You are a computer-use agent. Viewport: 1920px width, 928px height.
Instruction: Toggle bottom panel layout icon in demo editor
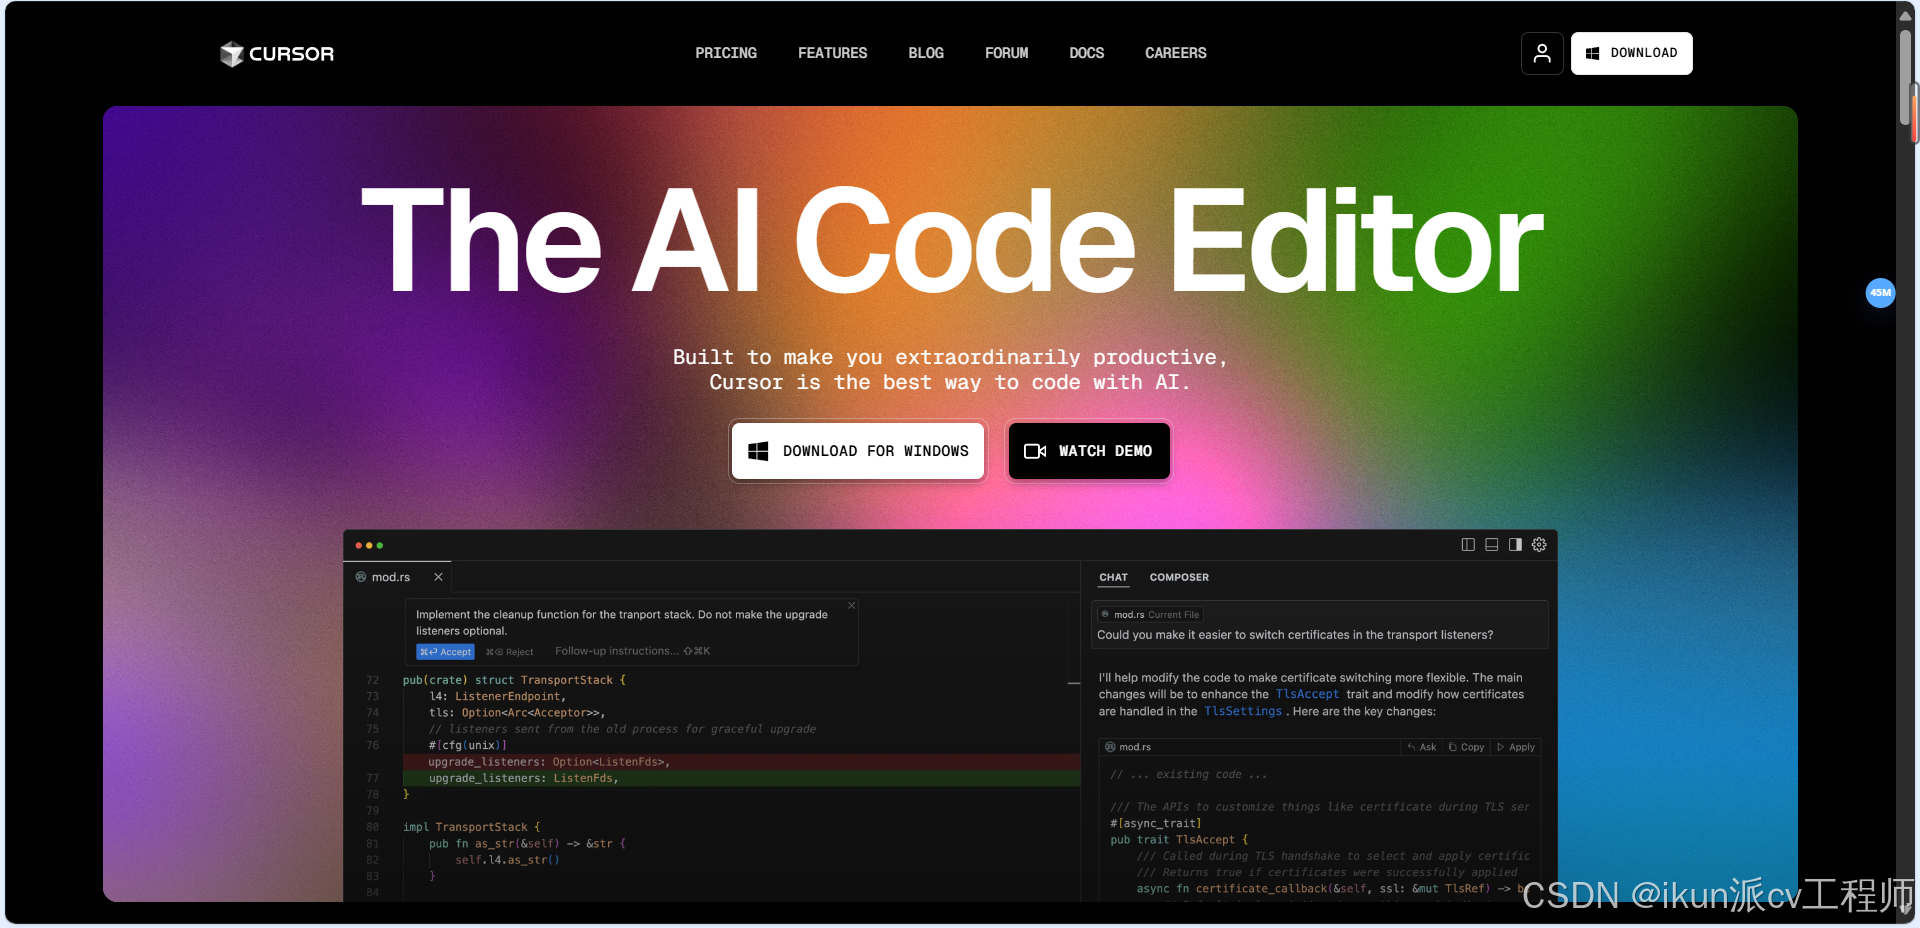pos(1491,545)
